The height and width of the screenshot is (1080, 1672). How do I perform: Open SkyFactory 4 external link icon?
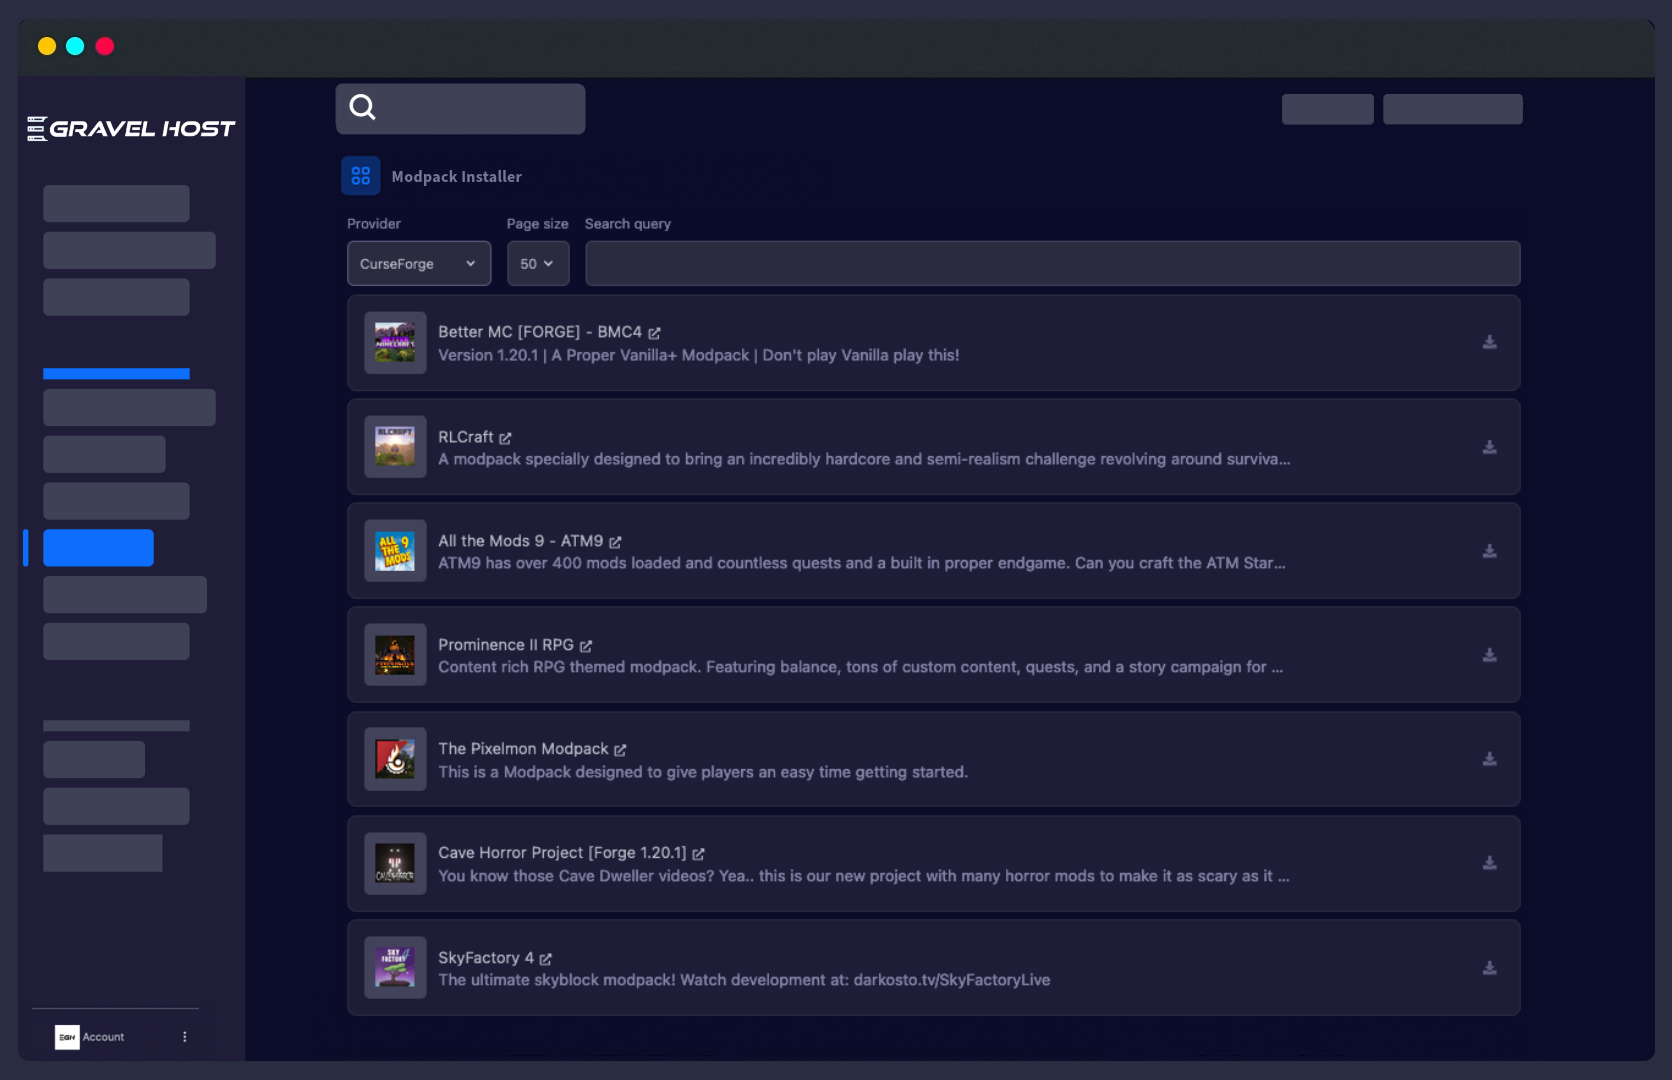click(545, 959)
